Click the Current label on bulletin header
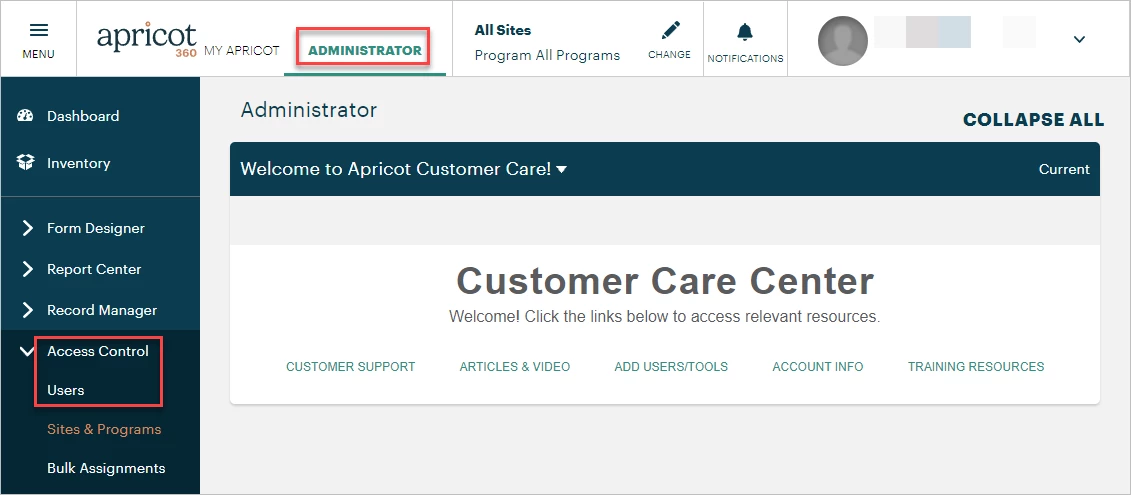 pyautogui.click(x=1064, y=170)
